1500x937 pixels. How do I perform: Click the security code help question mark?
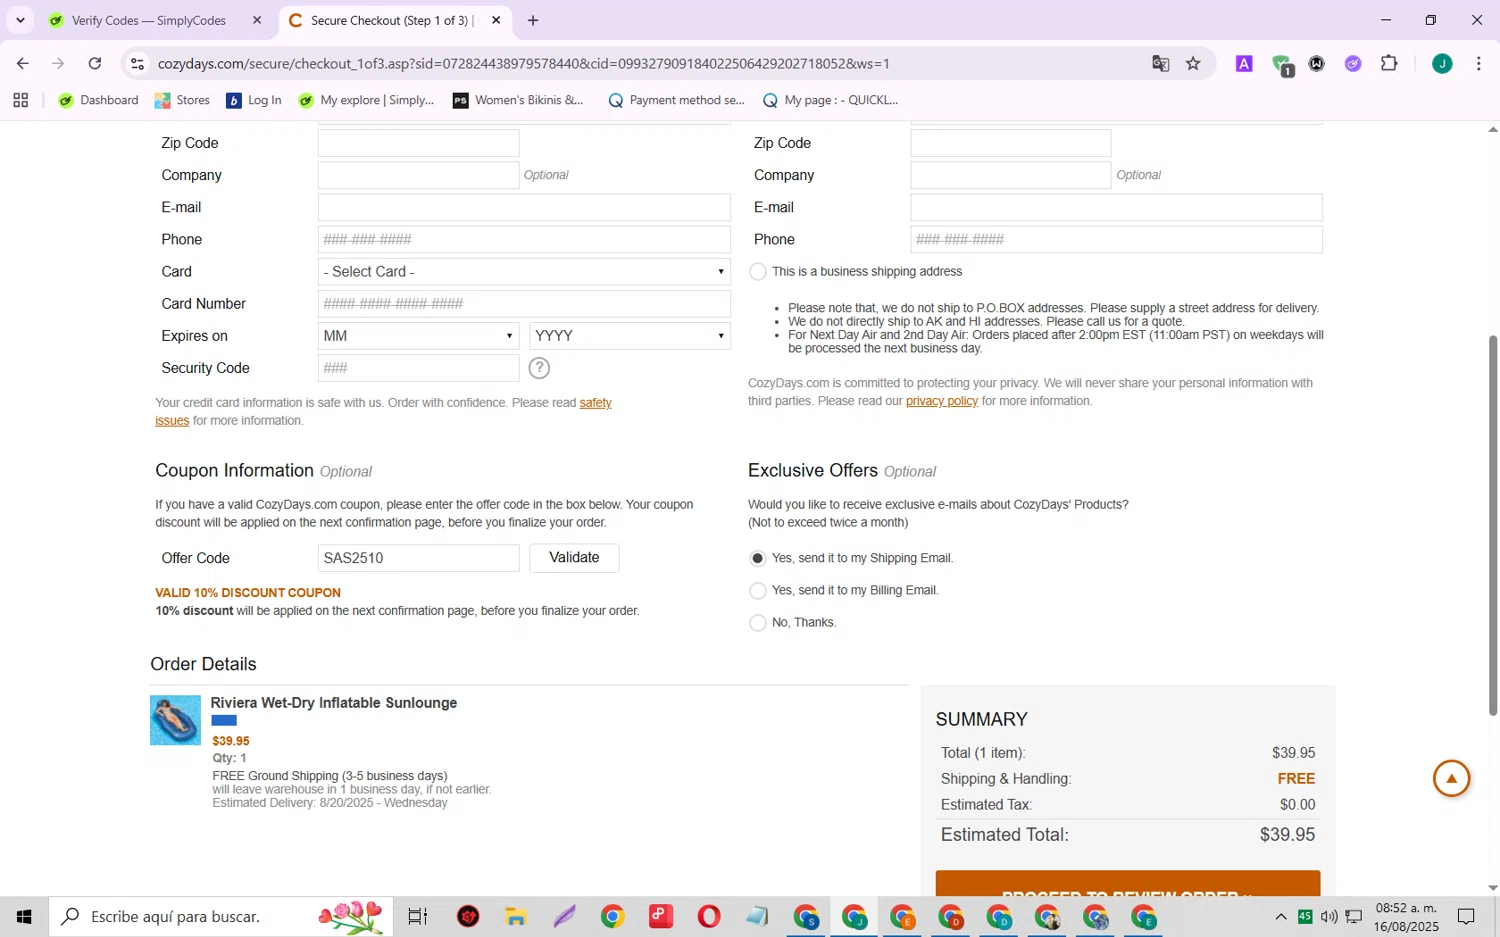tap(539, 368)
